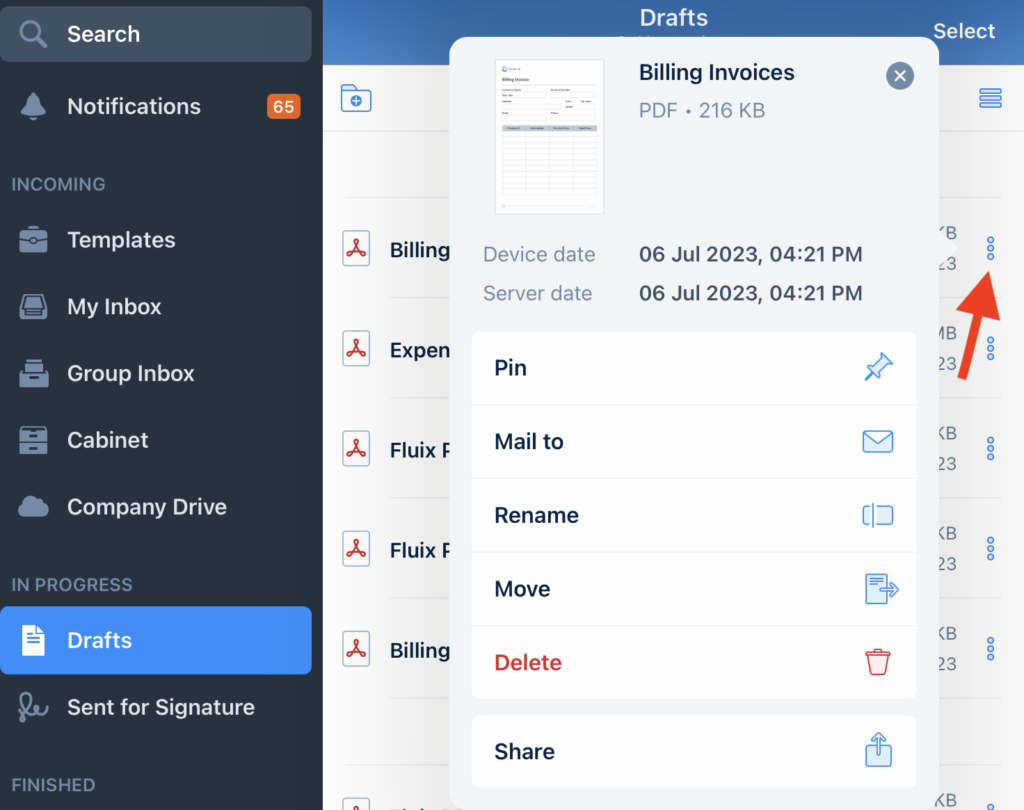Select Move from the document menu
The height and width of the screenshot is (810, 1024).
pos(694,589)
